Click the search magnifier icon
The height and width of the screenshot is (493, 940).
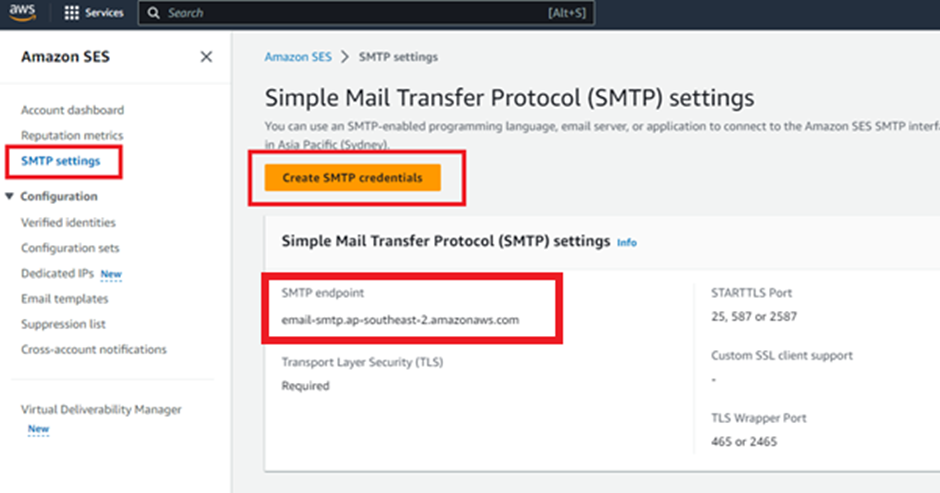coord(153,13)
